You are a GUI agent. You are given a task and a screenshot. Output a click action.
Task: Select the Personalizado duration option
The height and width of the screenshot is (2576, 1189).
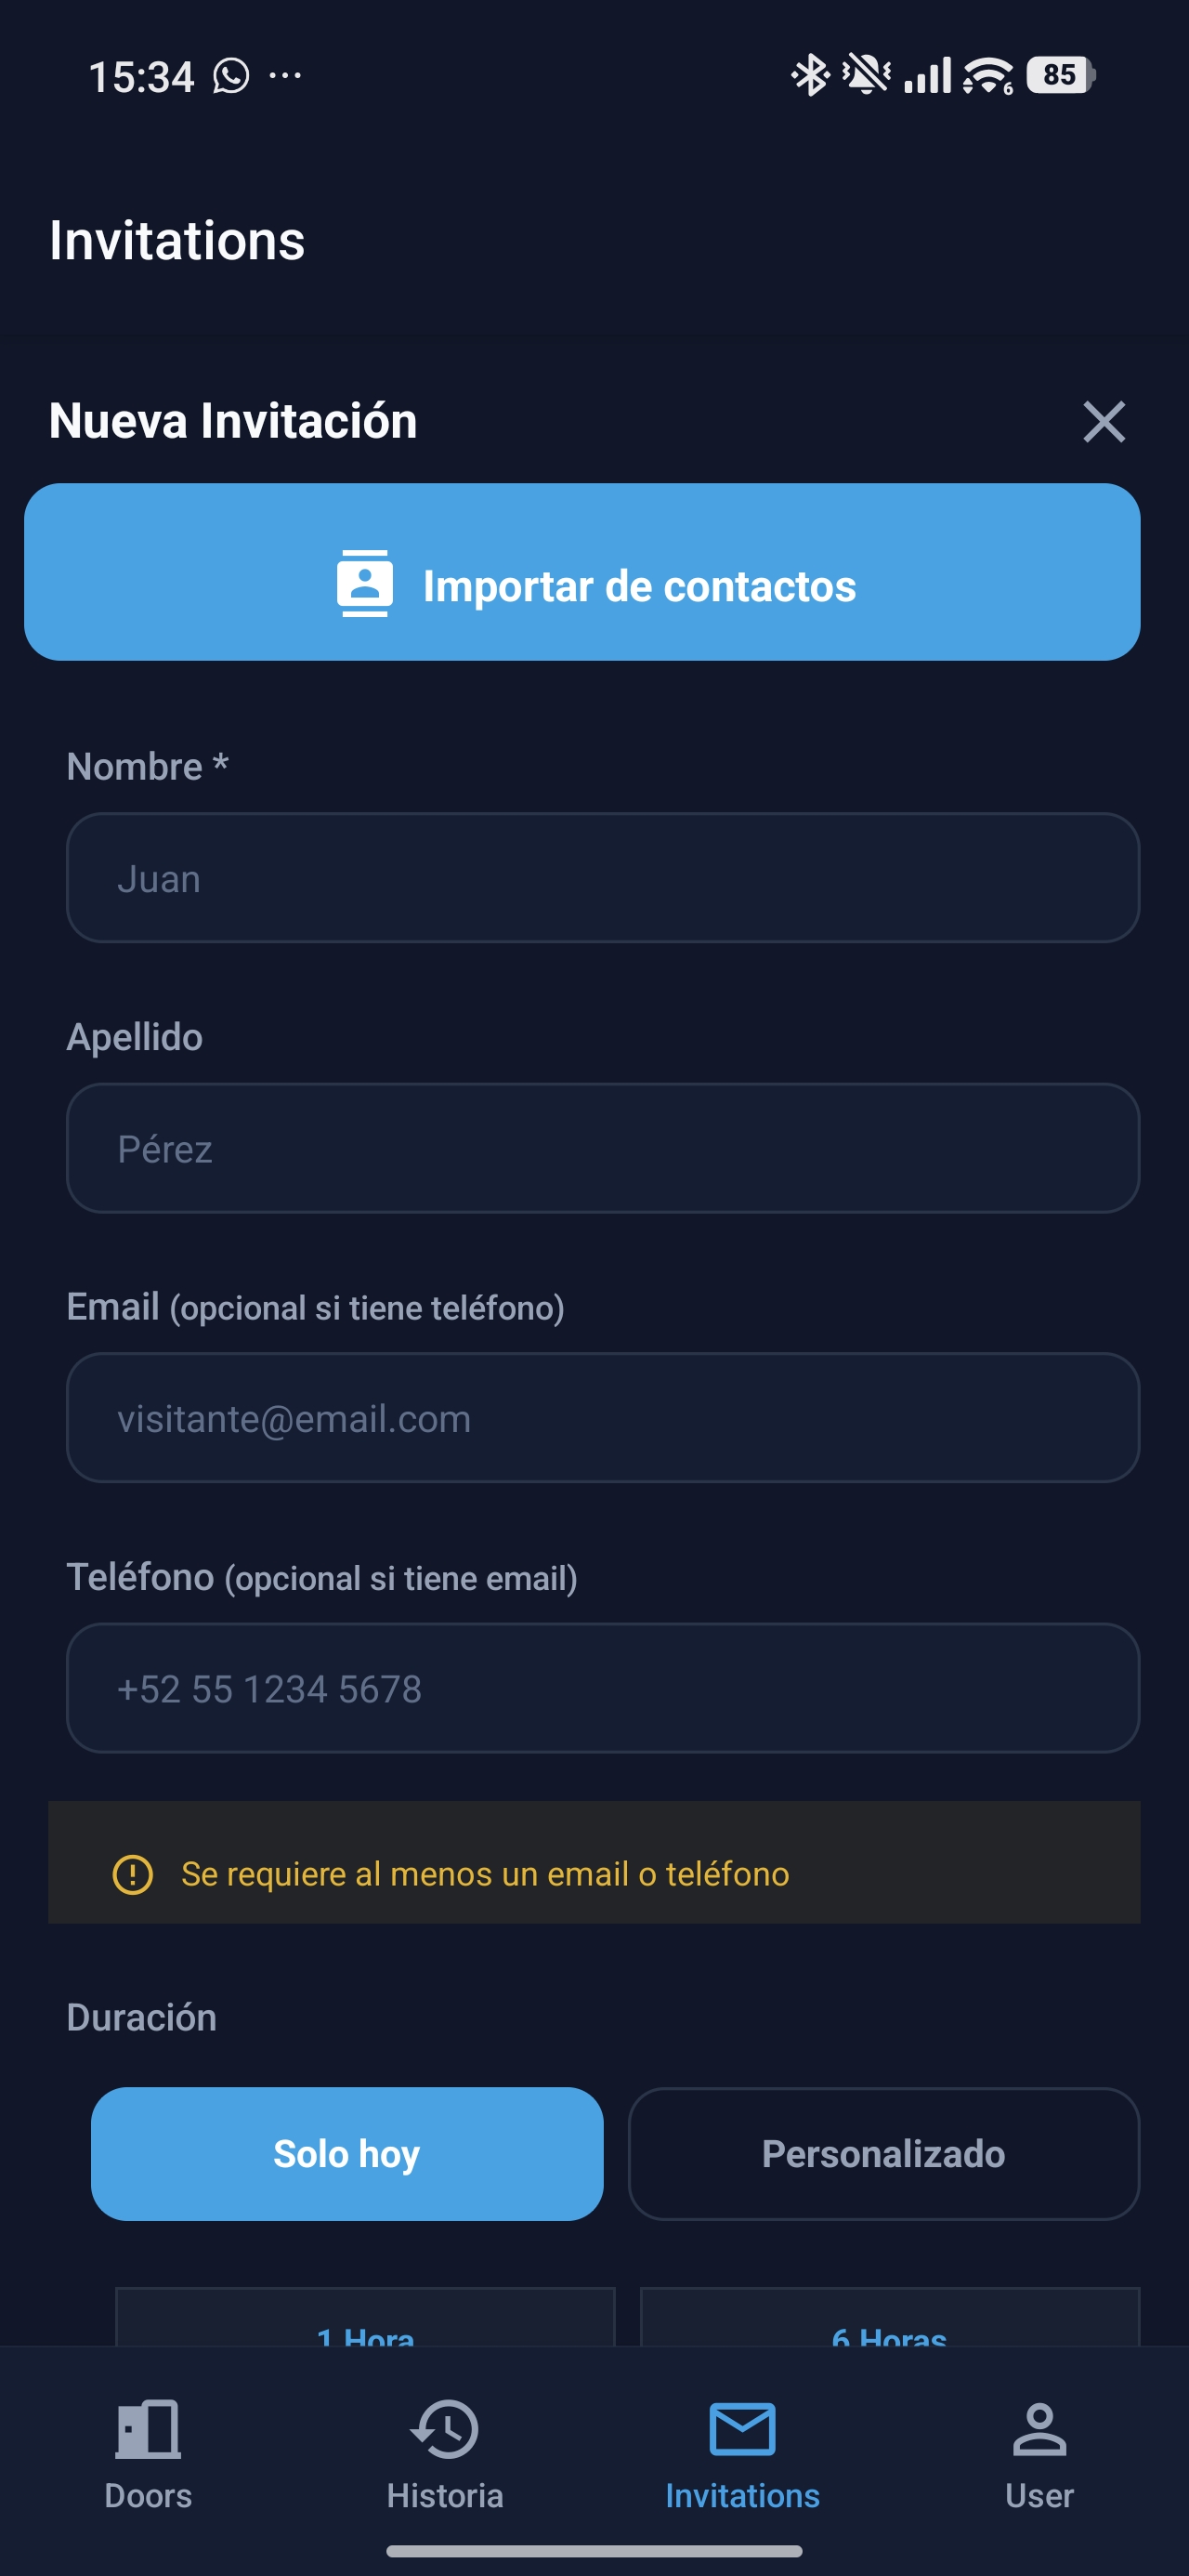coord(883,2153)
